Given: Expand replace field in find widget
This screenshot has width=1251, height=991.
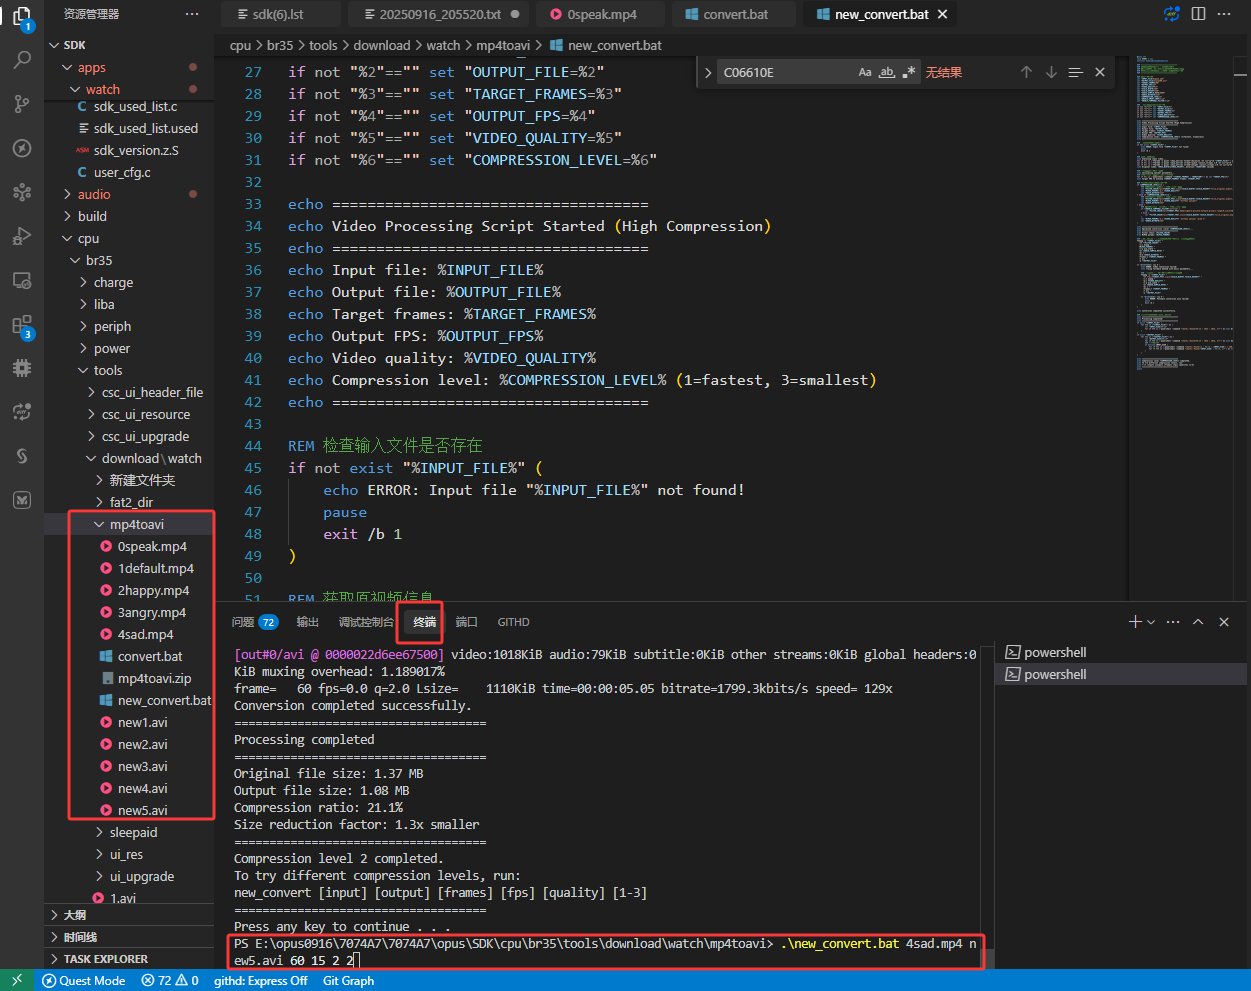Looking at the screenshot, I should [x=708, y=72].
